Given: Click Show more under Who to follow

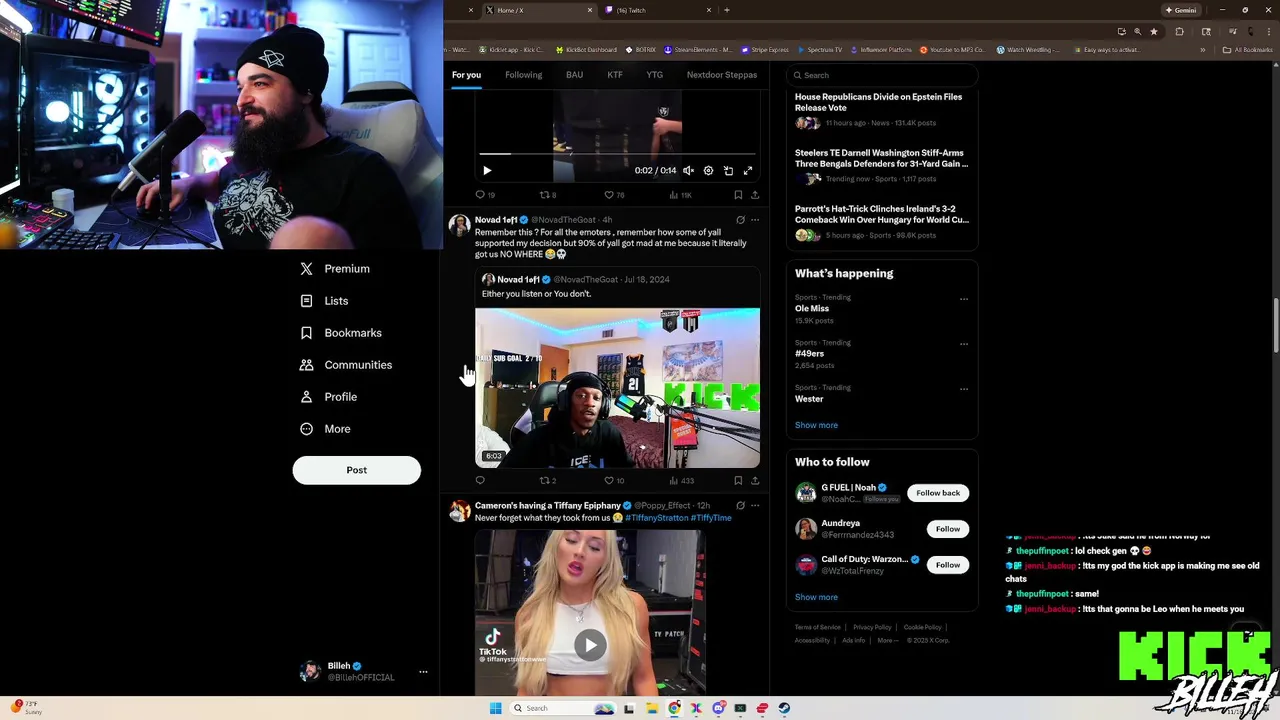Looking at the screenshot, I should (816, 597).
